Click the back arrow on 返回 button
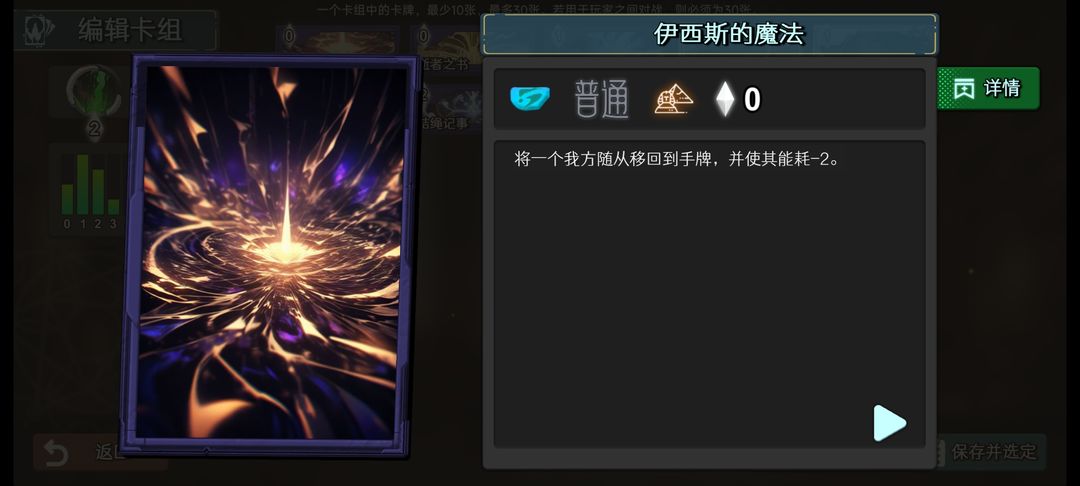Image resolution: width=1080 pixels, height=486 pixels. pos(56,452)
